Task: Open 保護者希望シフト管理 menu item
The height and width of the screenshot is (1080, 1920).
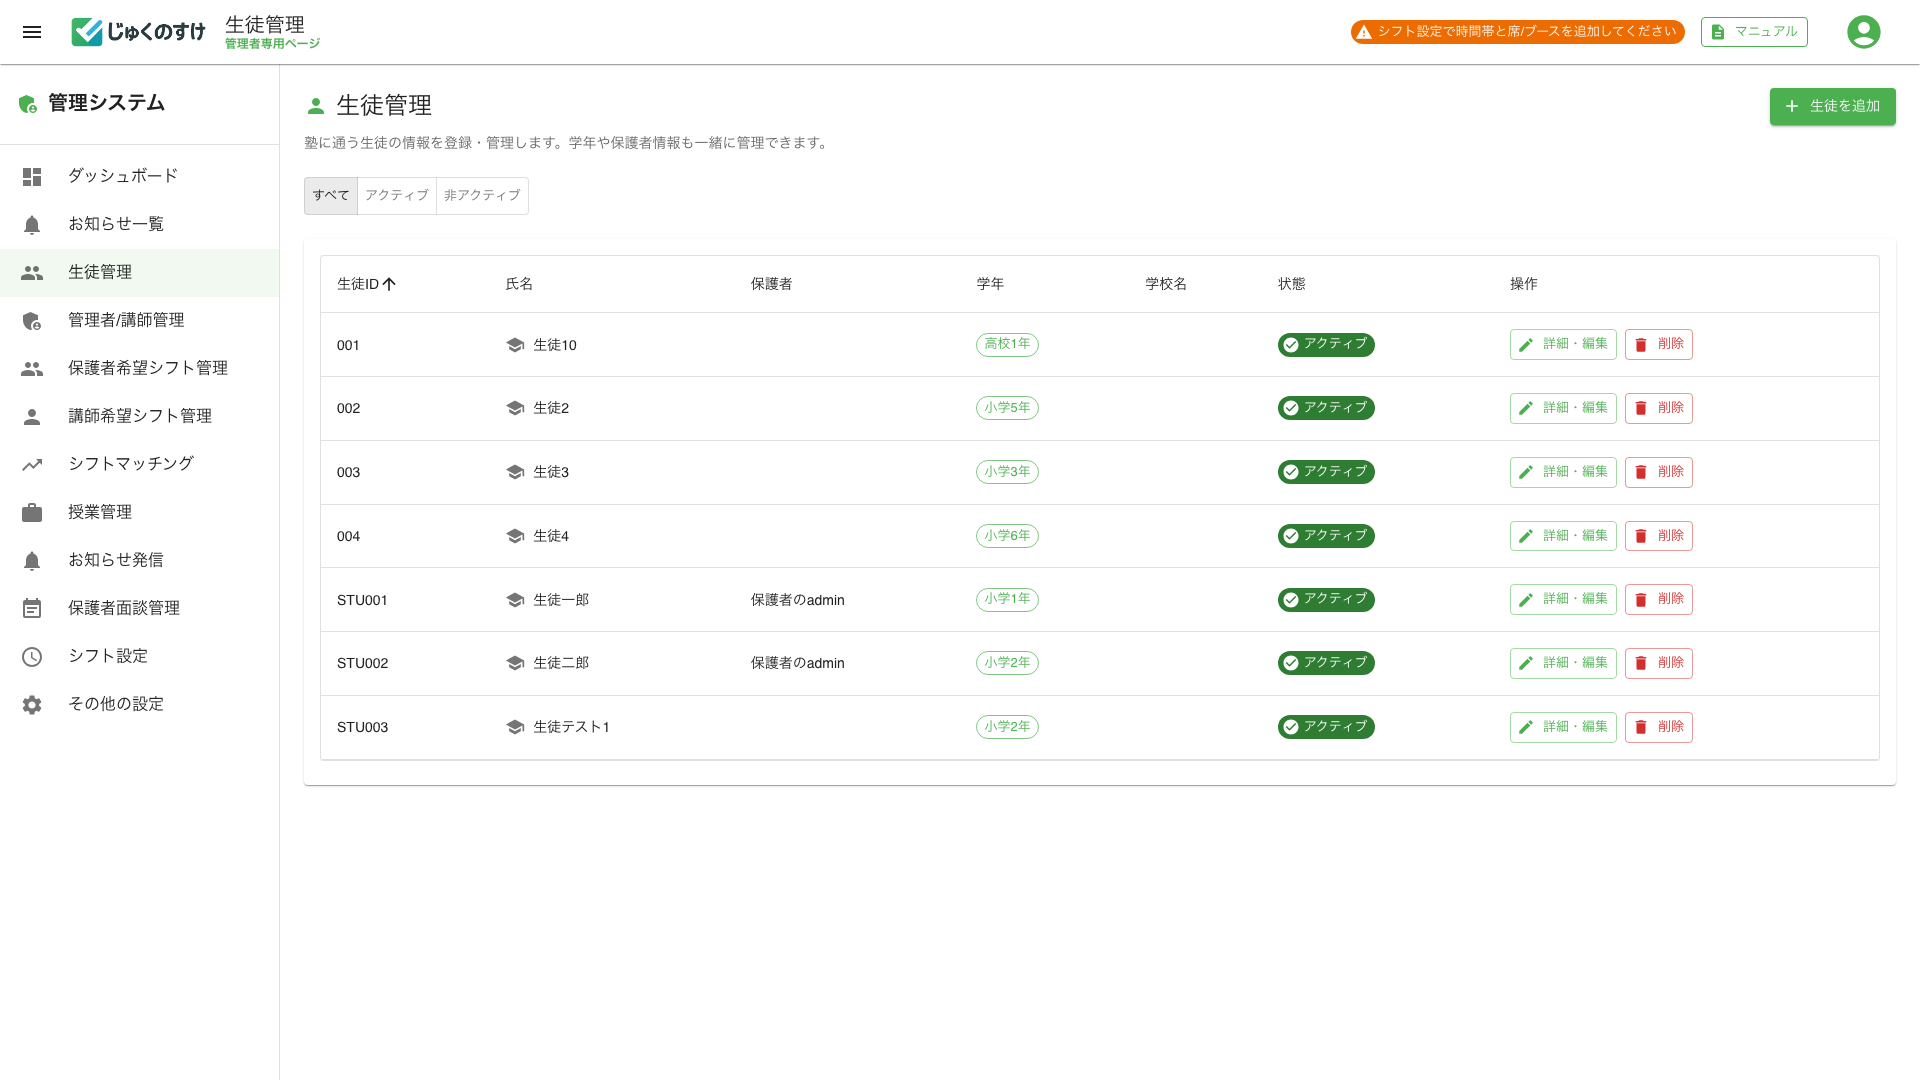Action: click(x=148, y=368)
